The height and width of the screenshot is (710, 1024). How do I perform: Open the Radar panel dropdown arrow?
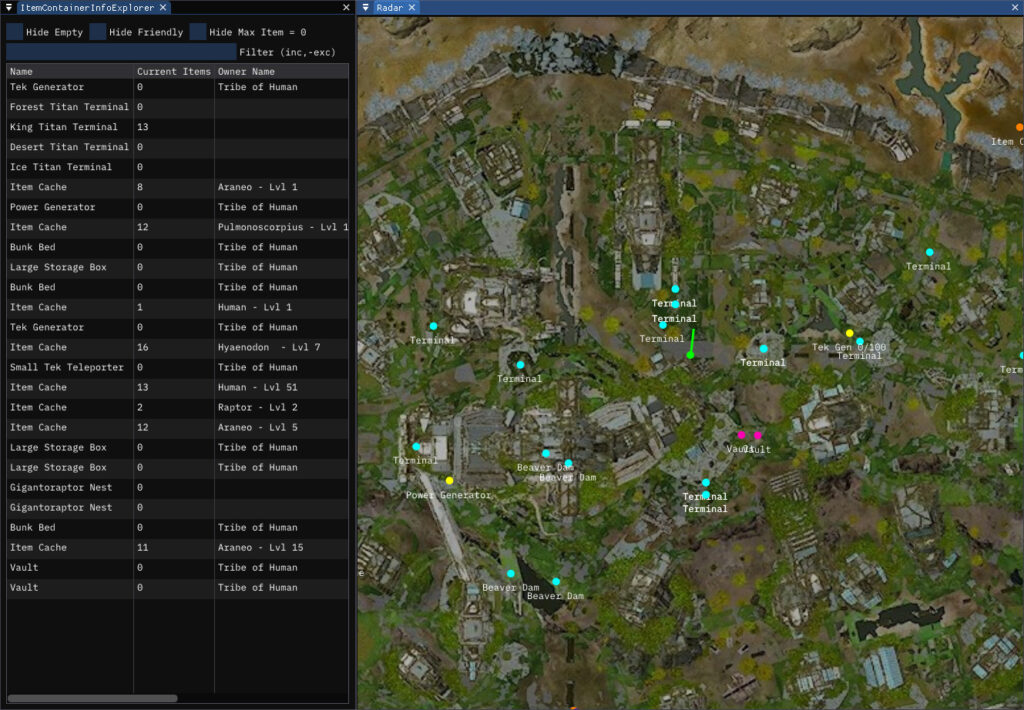(365, 7)
